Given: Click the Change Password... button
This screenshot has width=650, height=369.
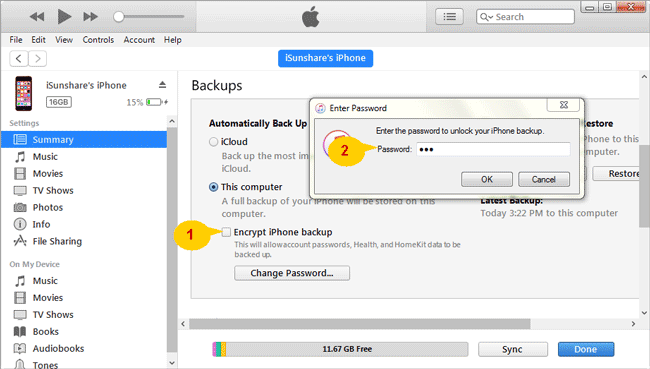Looking at the screenshot, I should [292, 273].
